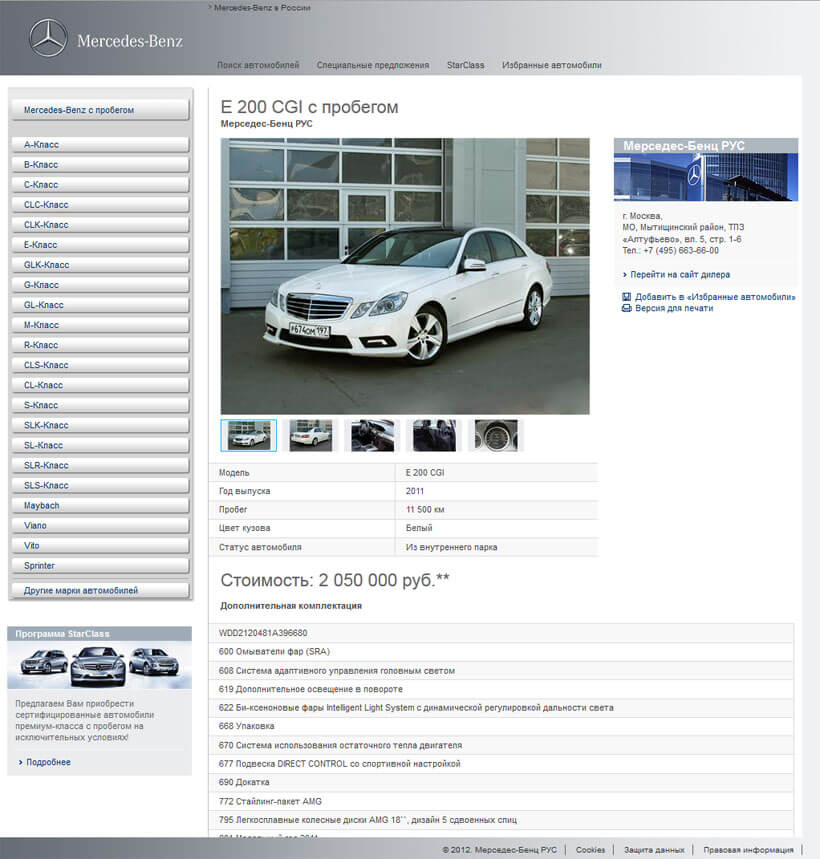Select Другие марки автомобилей sidebar button

coord(100,591)
